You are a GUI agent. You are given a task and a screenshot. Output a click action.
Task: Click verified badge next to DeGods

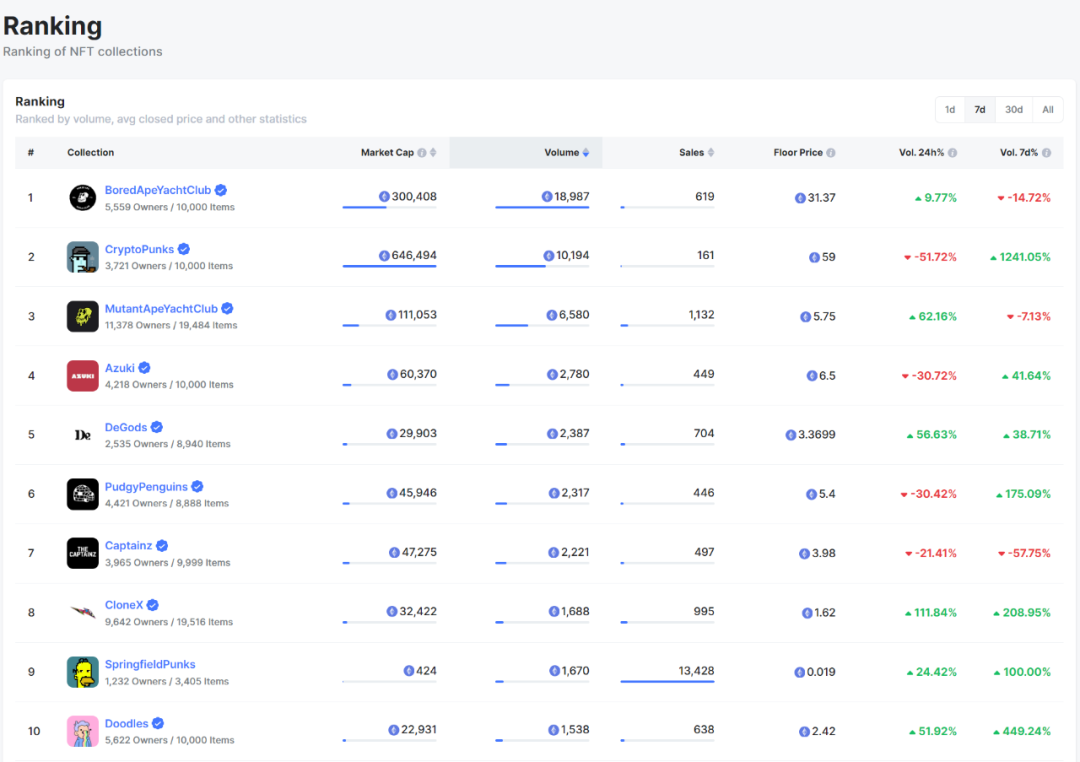(x=157, y=427)
